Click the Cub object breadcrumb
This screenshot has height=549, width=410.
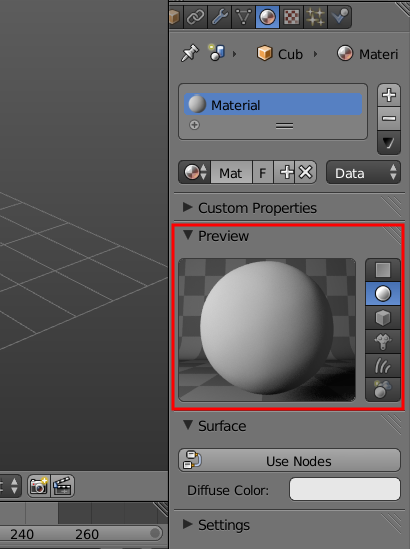(280, 54)
